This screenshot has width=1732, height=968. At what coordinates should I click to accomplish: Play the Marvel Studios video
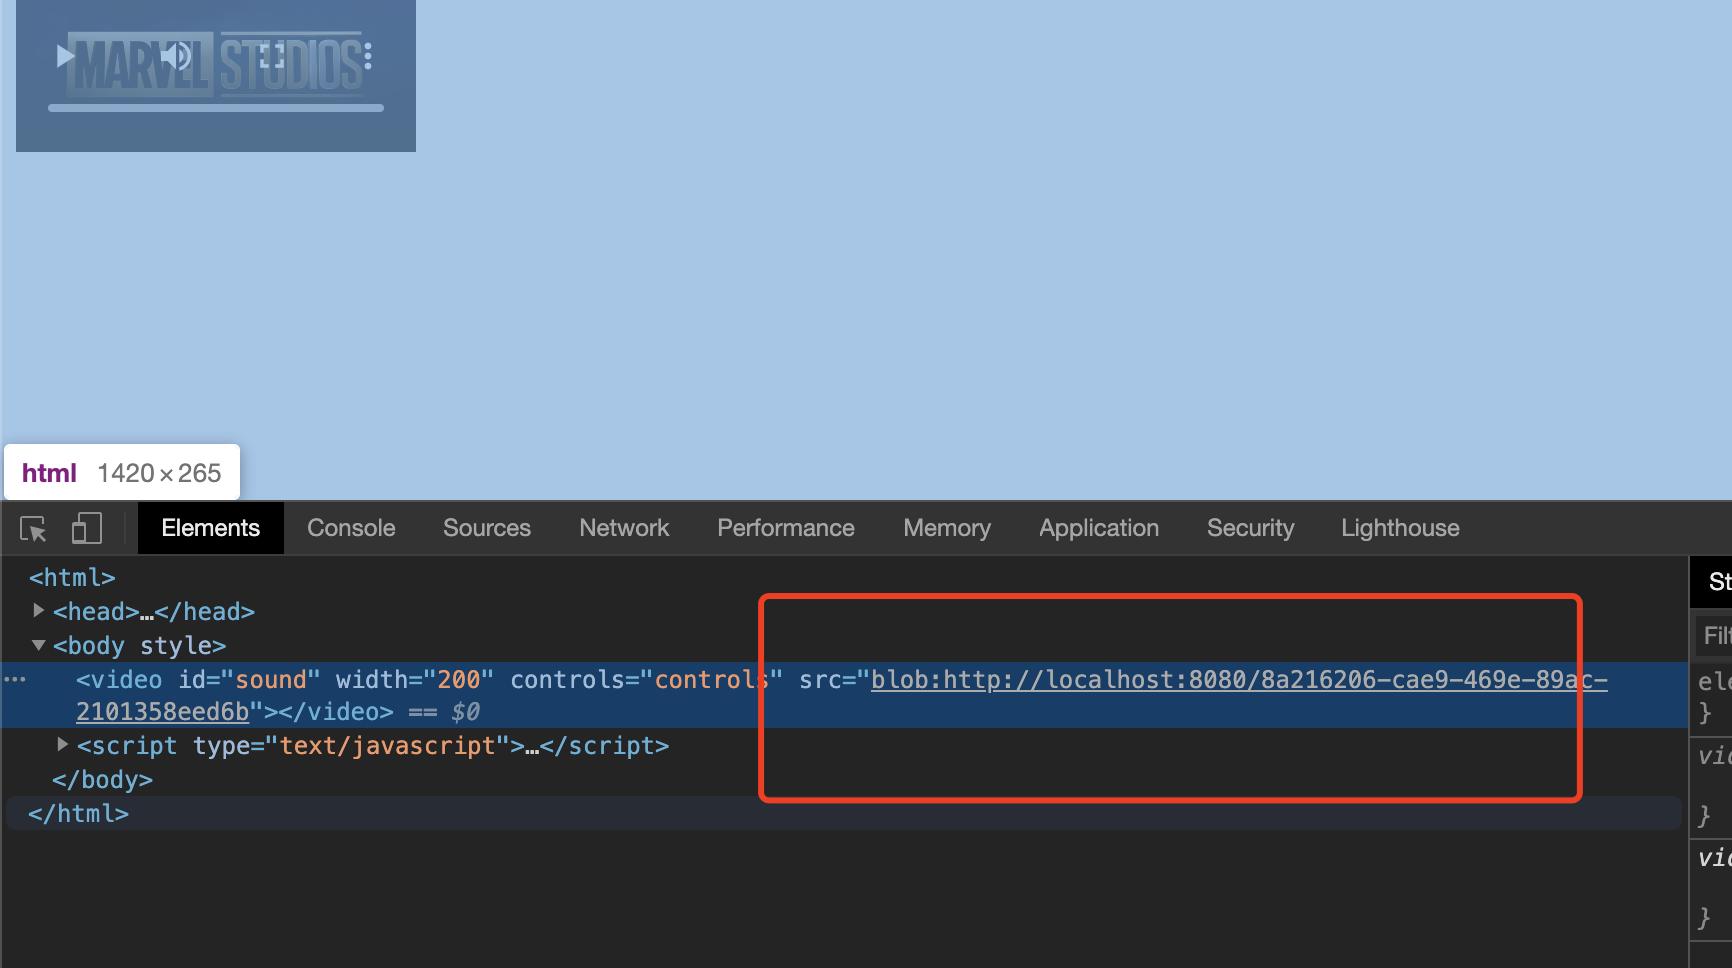click(66, 56)
